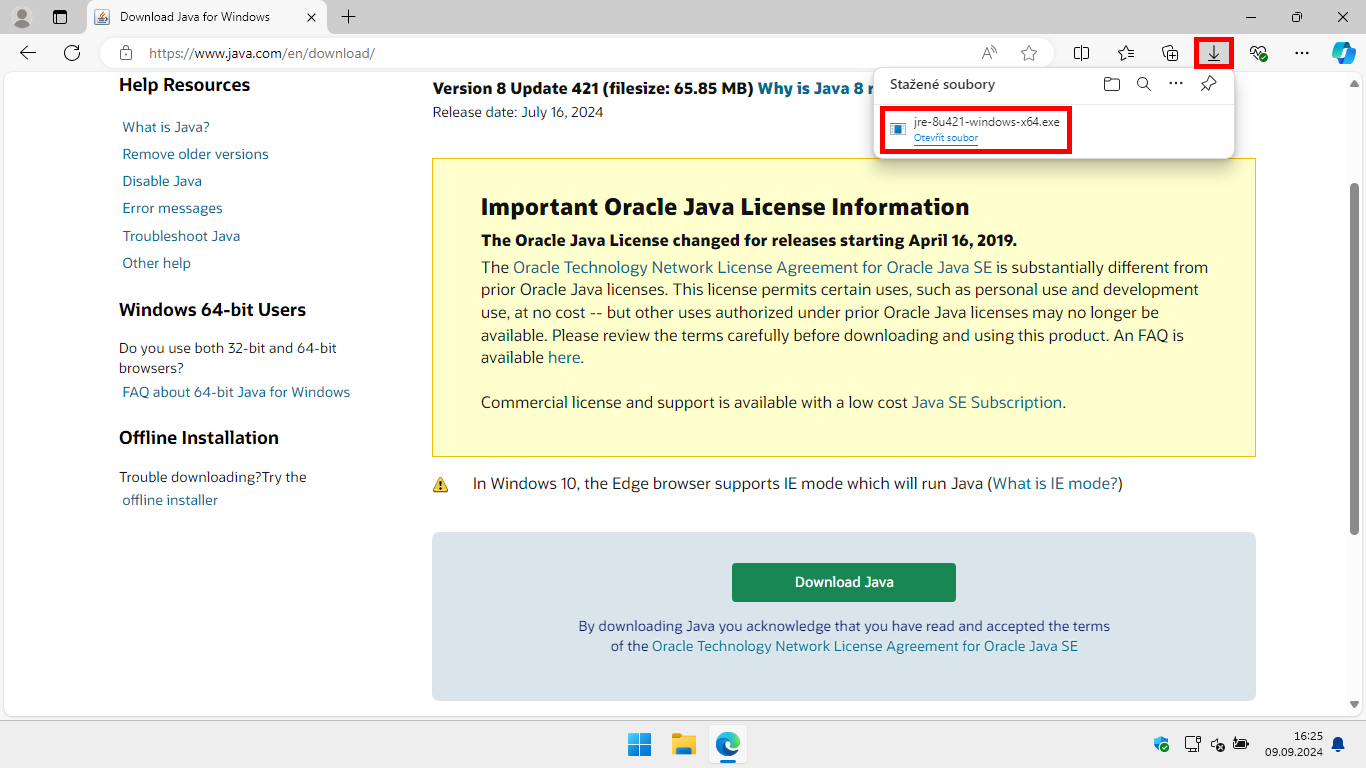Open the profile avatar icon
This screenshot has height=768, width=1366.
22,17
